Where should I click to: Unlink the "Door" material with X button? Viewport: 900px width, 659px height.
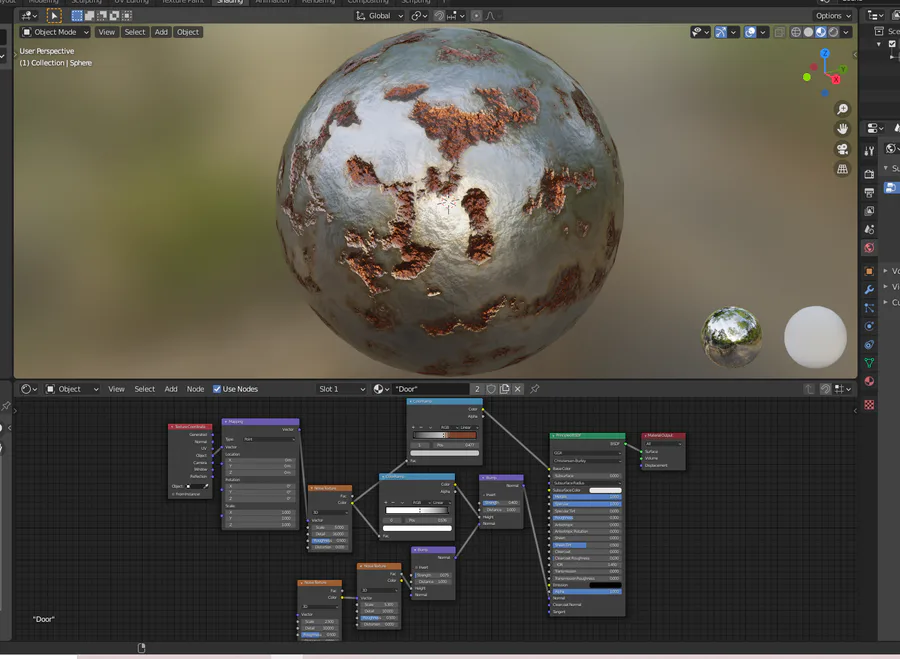518,389
